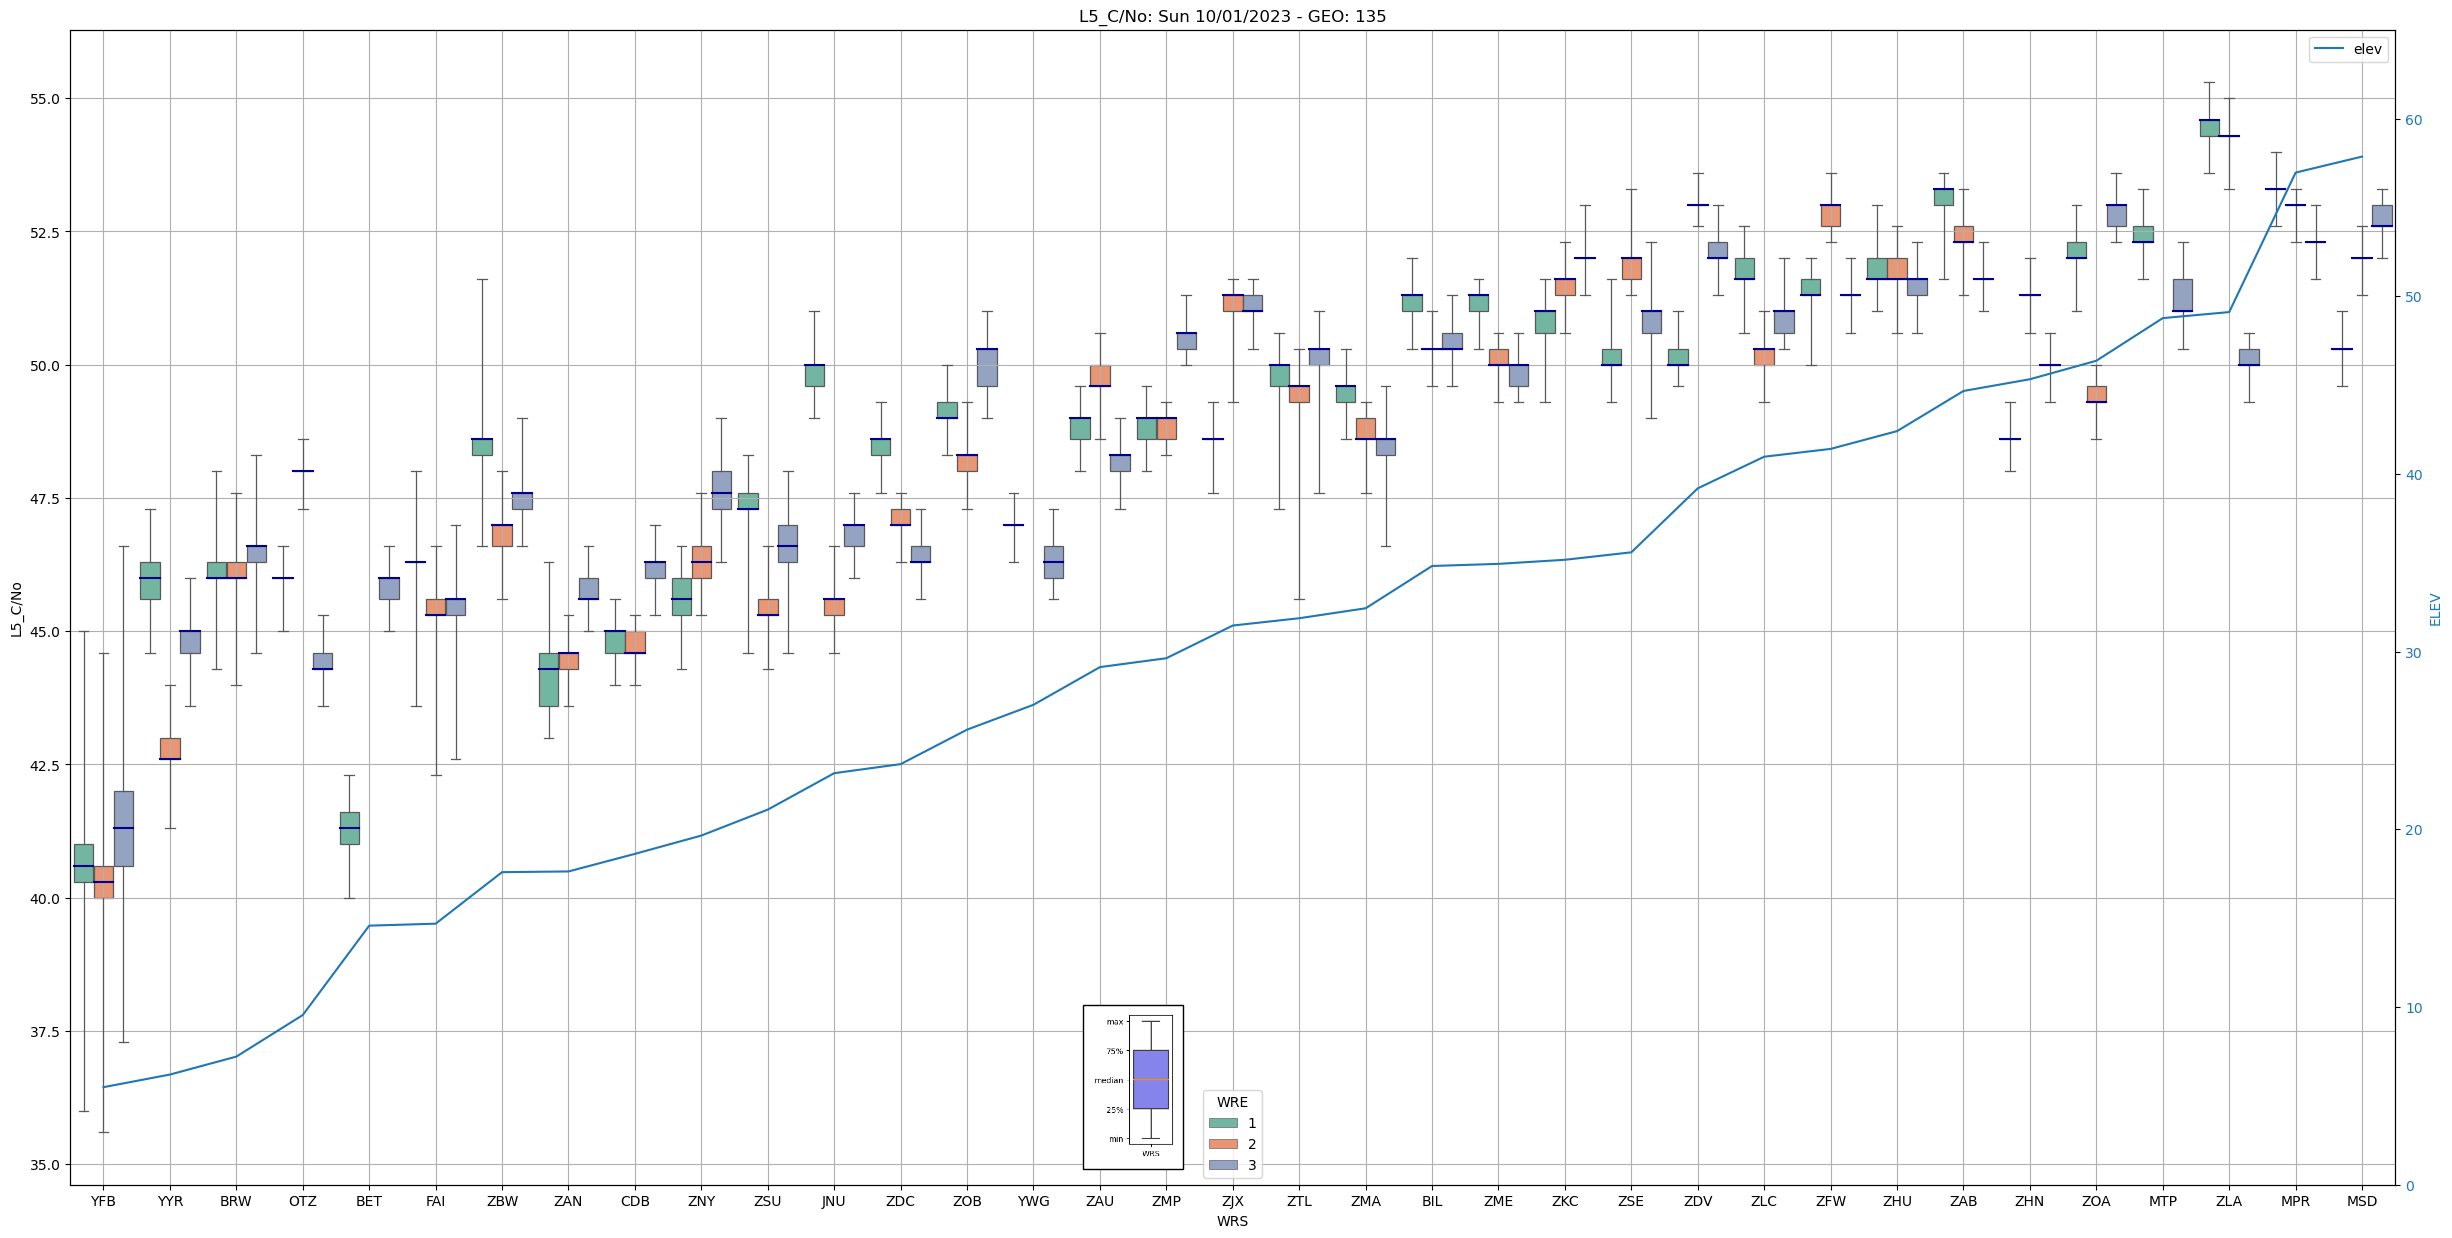Viewport: 2452px width, 1238px height.
Task: Click the WRE legend title
Action: (x=1232, y=1102)
